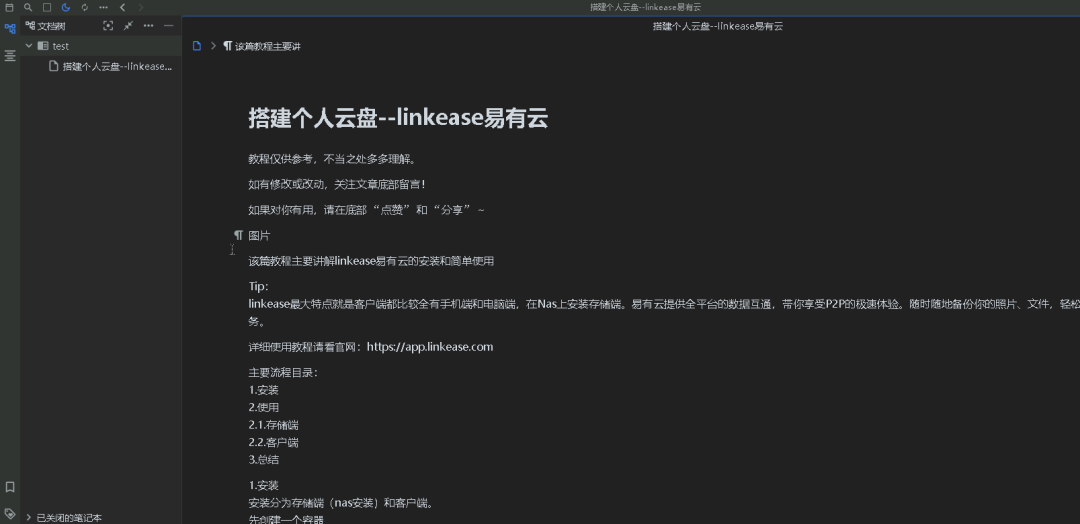
Task: Minimize the 文档树 panel
Action: pos(168,25)
